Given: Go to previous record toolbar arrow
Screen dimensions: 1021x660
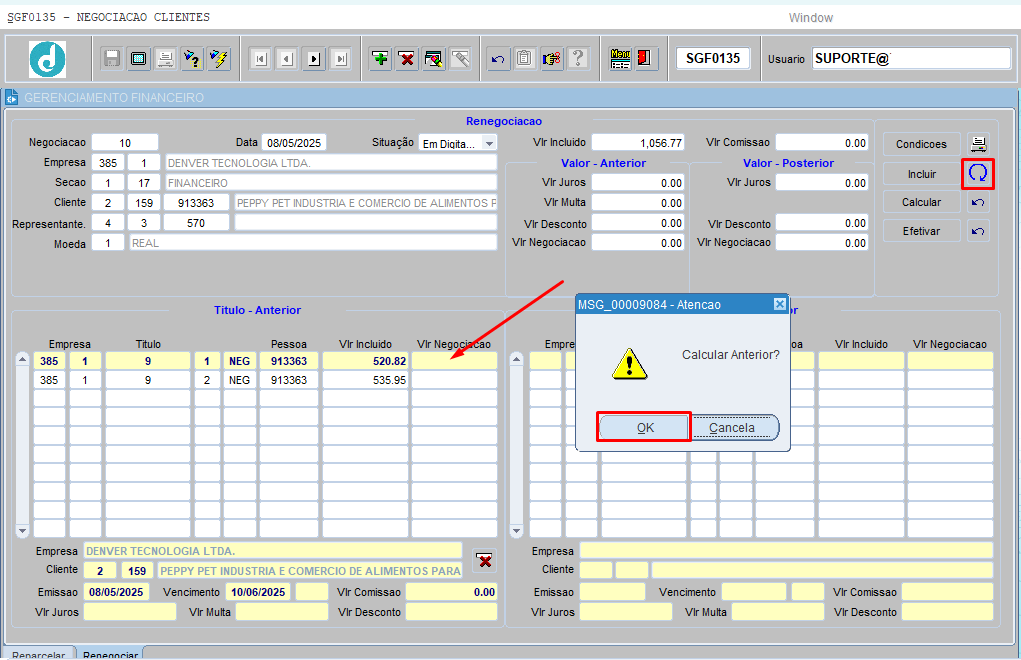Looking at the screenshot, I should point(287,59).
